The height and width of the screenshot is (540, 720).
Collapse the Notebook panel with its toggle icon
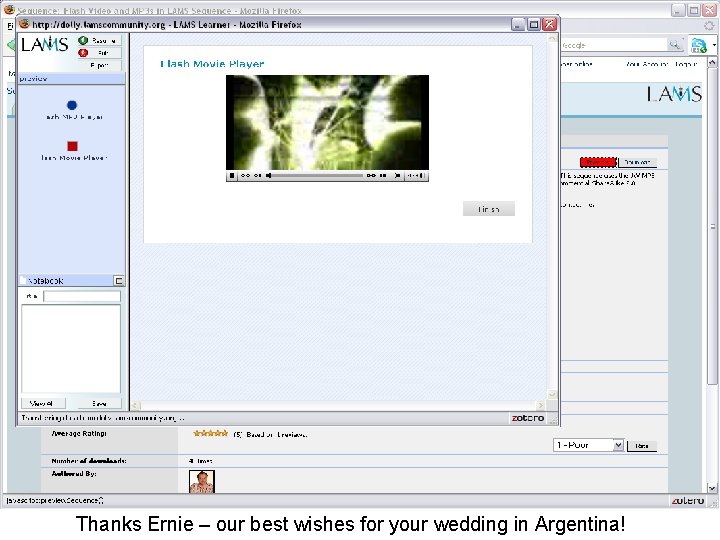pos(118,281)
